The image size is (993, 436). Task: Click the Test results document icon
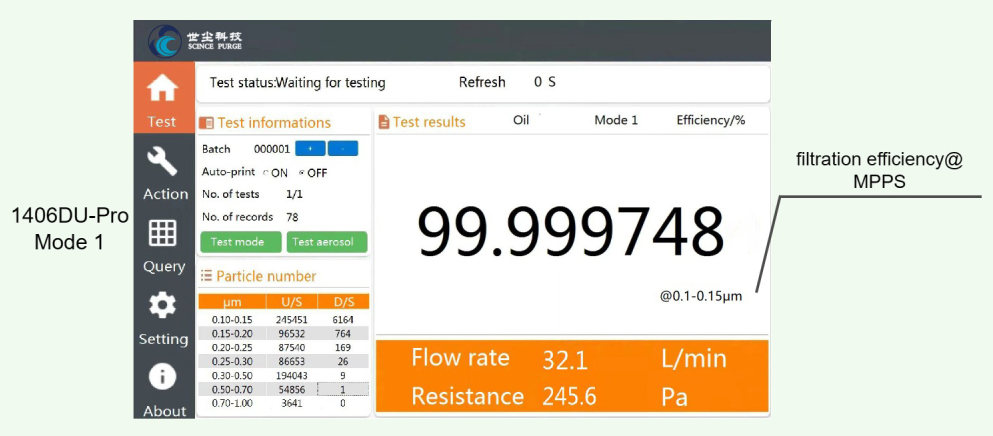[x=384, y=122]
